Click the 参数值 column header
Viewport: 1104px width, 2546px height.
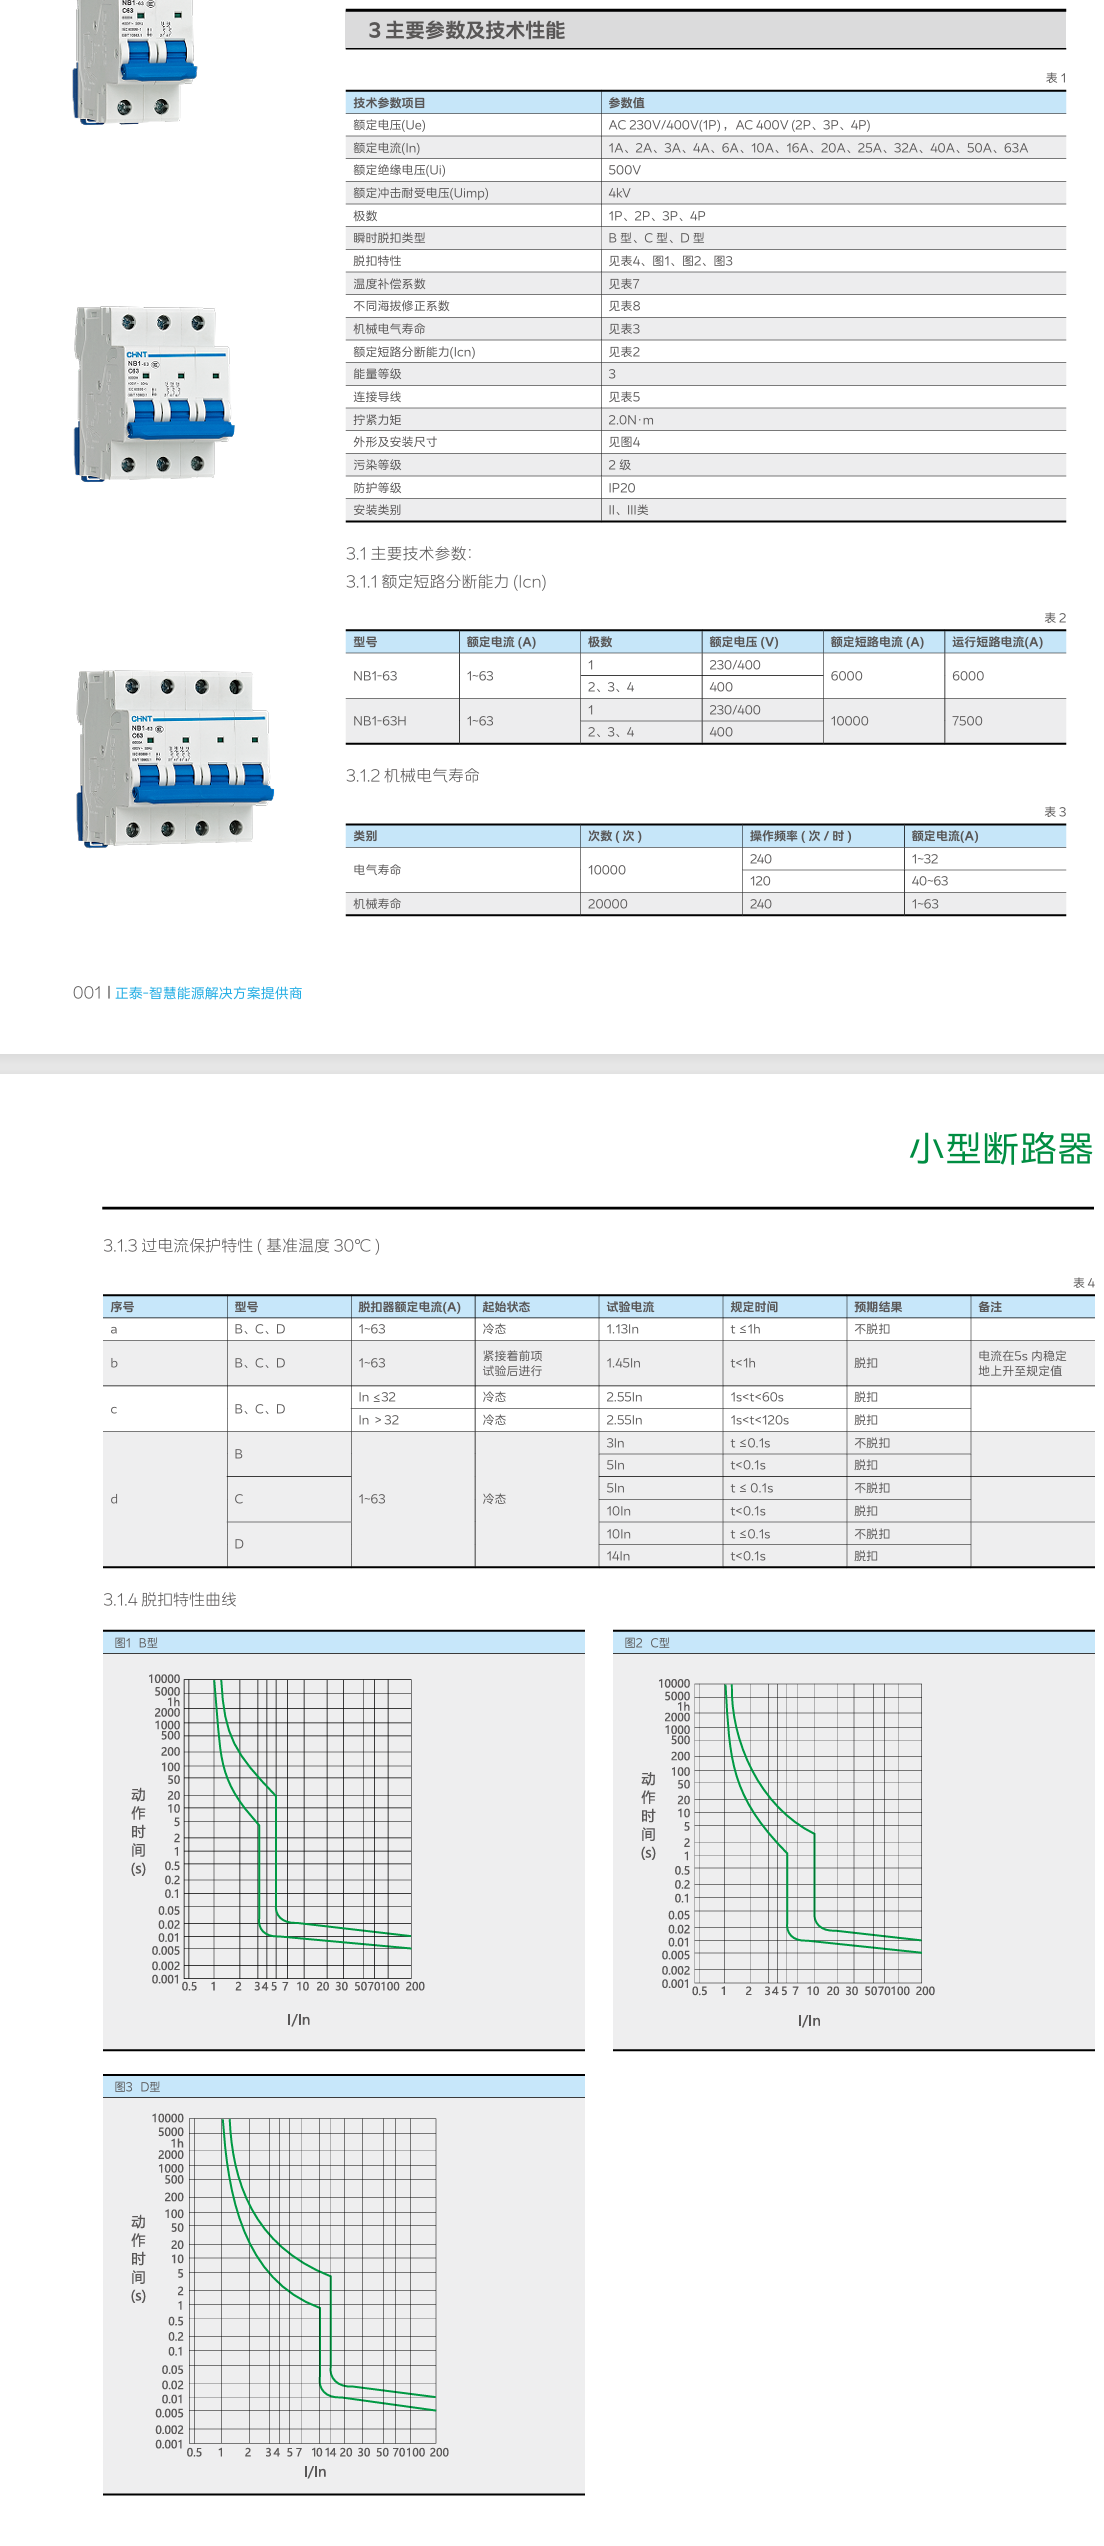[x=626, y=103]
